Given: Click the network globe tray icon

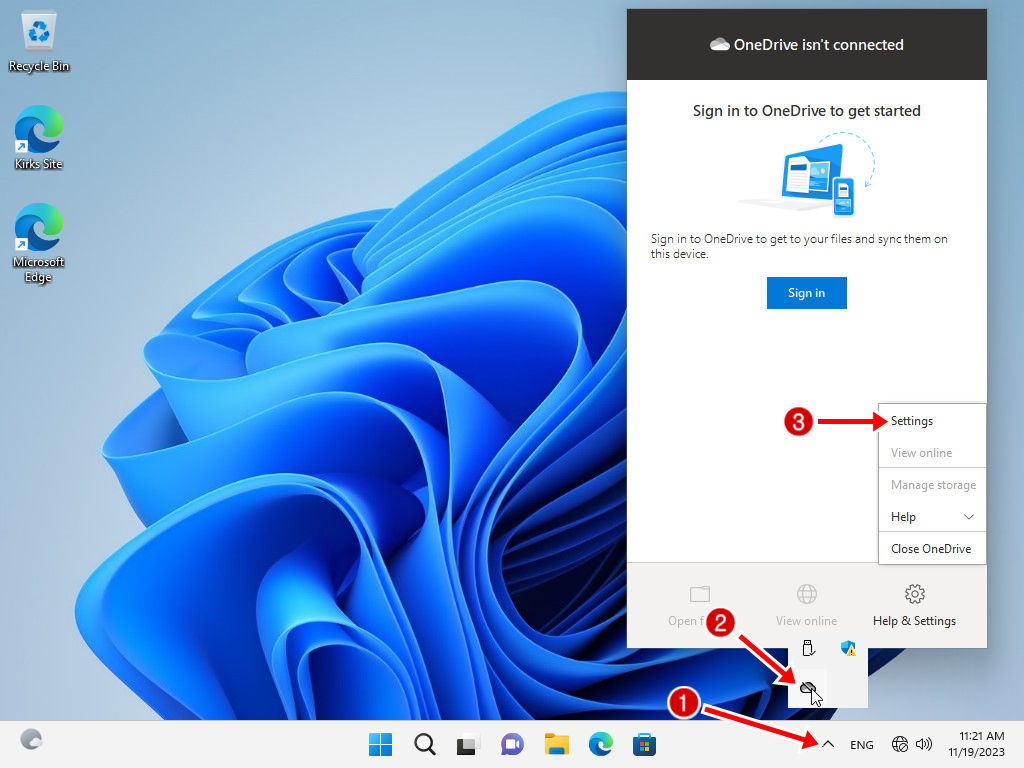Looking at the screenshot, I should pos(899,744).
